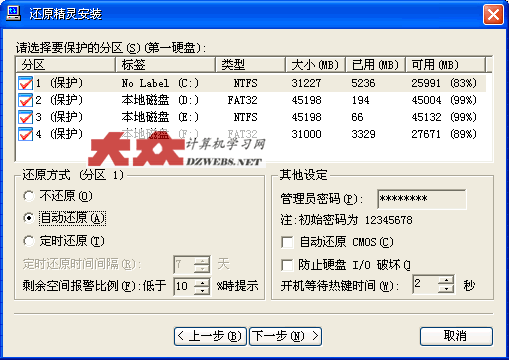Click the NTFS type in E: row
509x360 pixels.
coord(245,117)
